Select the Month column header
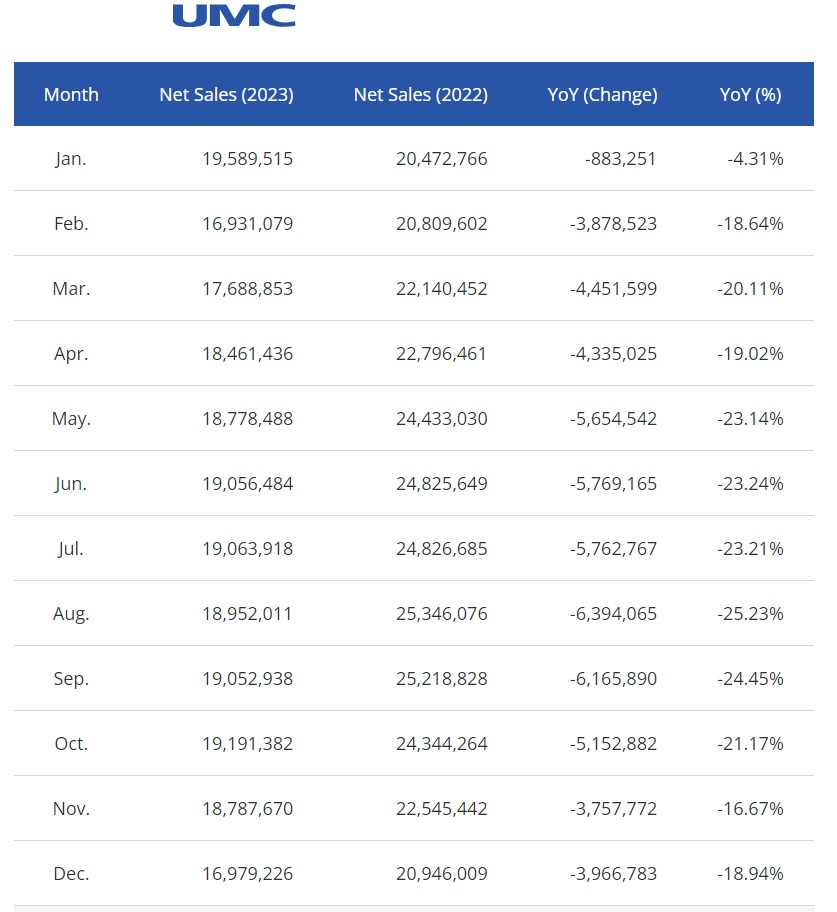The height and width of the screenshot is (912, 837). pyautogui.click(x=71, y=95)
